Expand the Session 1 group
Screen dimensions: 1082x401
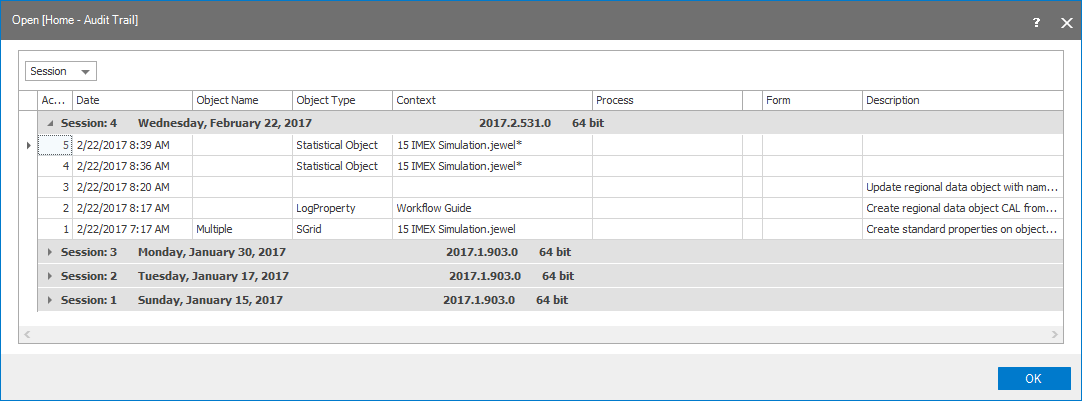pos(50,300)
